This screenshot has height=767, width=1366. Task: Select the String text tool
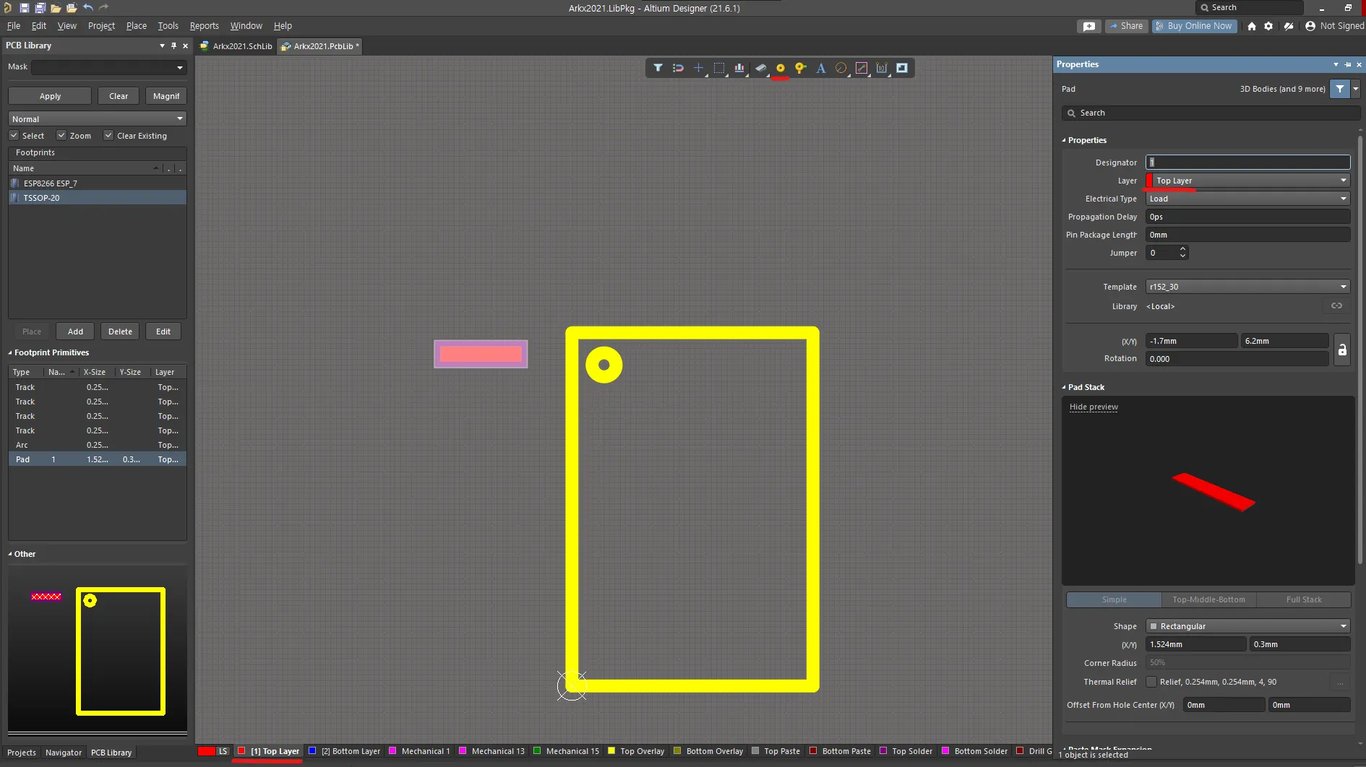coord(820,68)
